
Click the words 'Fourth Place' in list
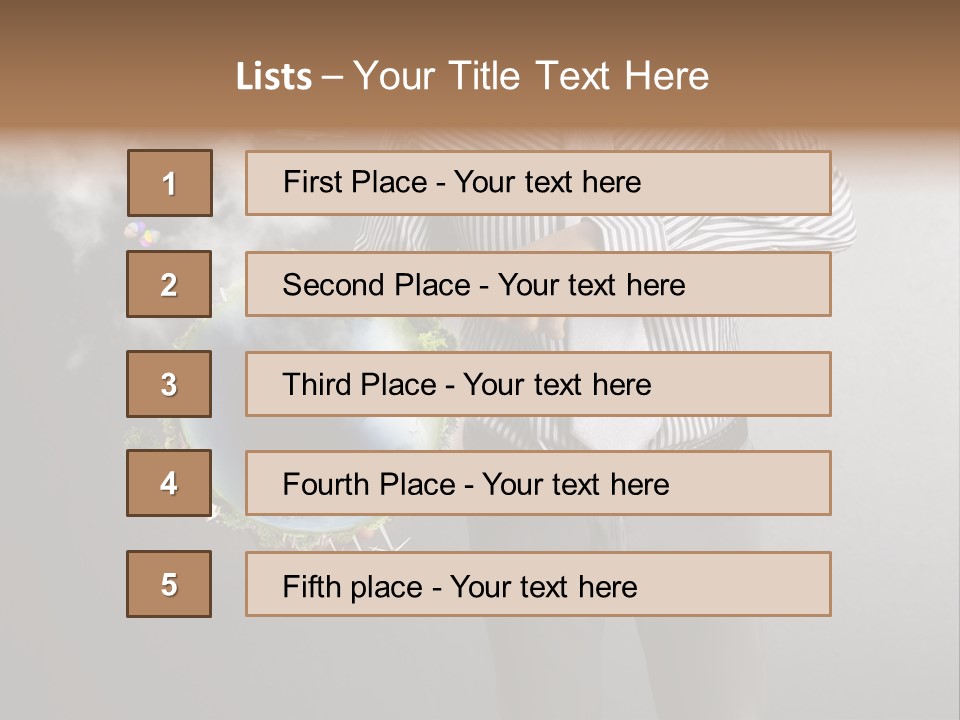[x=369, y=484]
